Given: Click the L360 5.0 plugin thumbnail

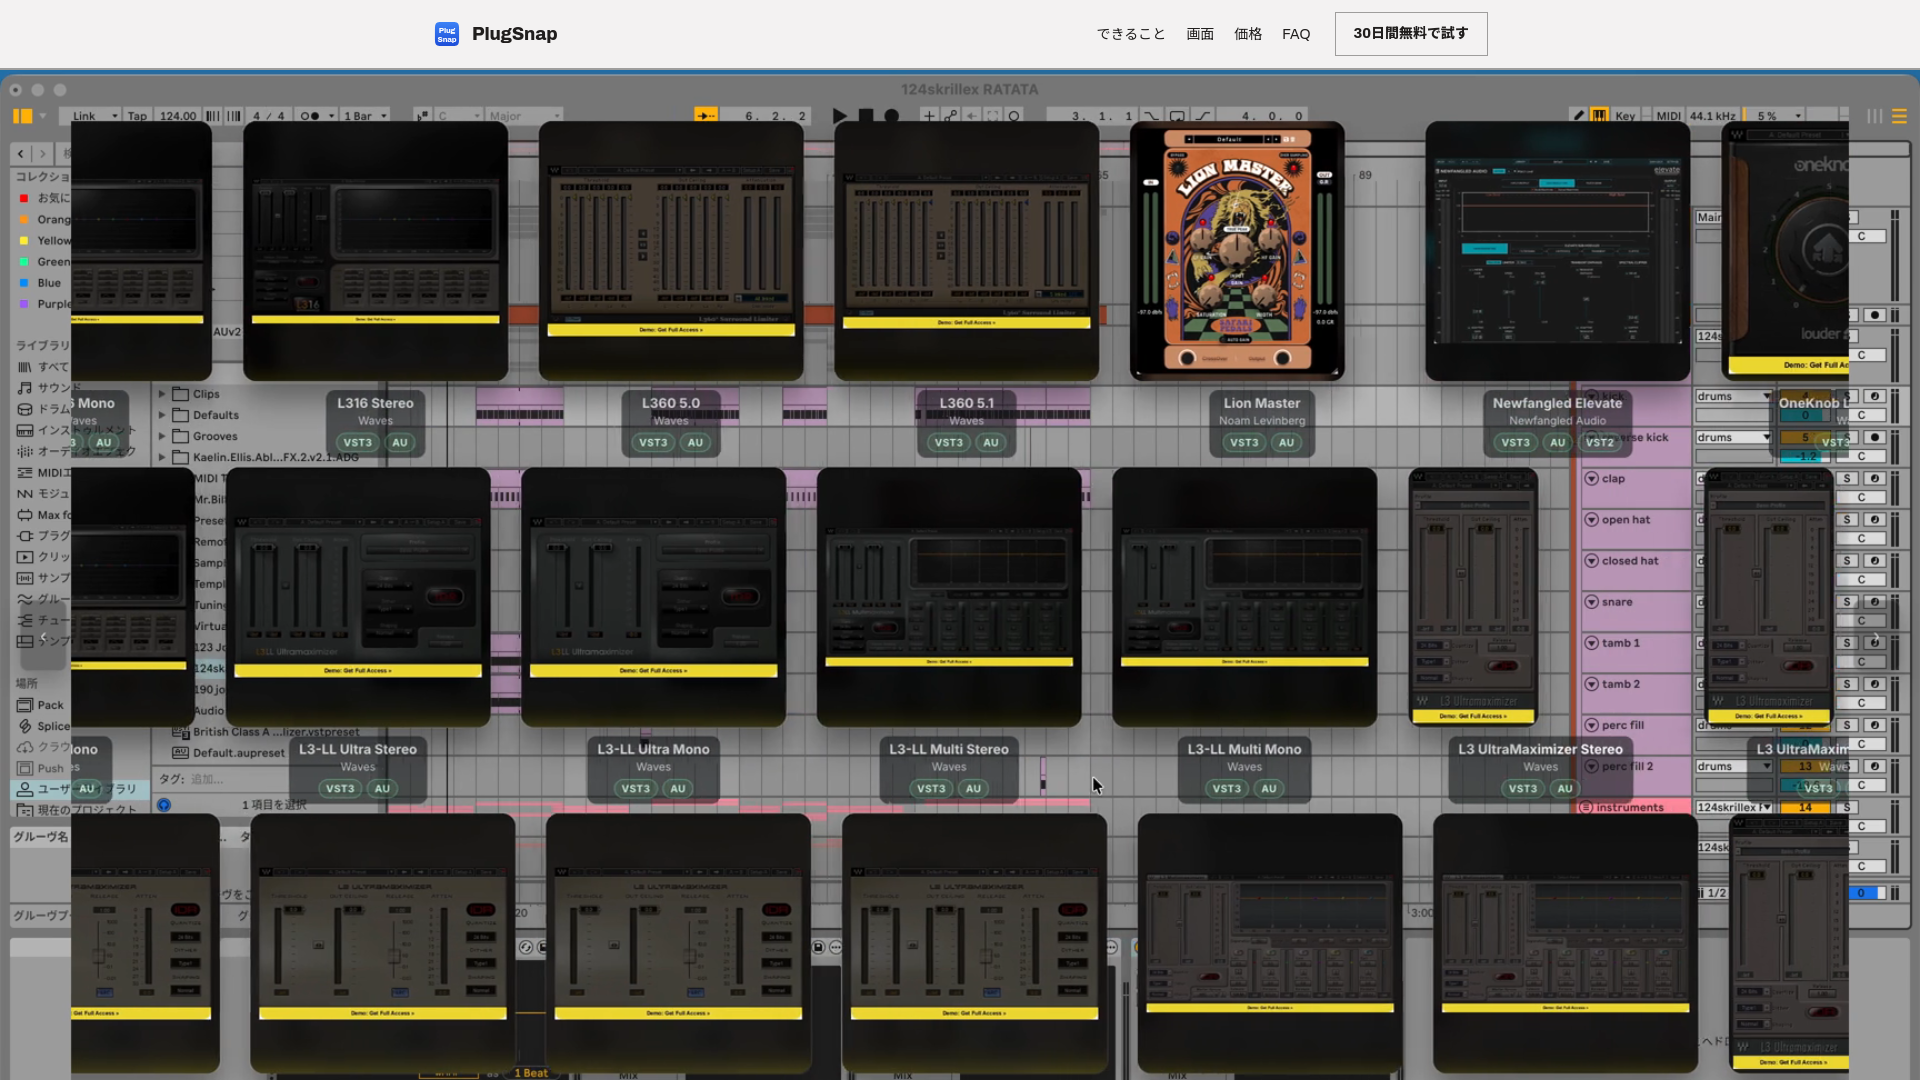Looking at the screenshot, I should click(671, 251).
